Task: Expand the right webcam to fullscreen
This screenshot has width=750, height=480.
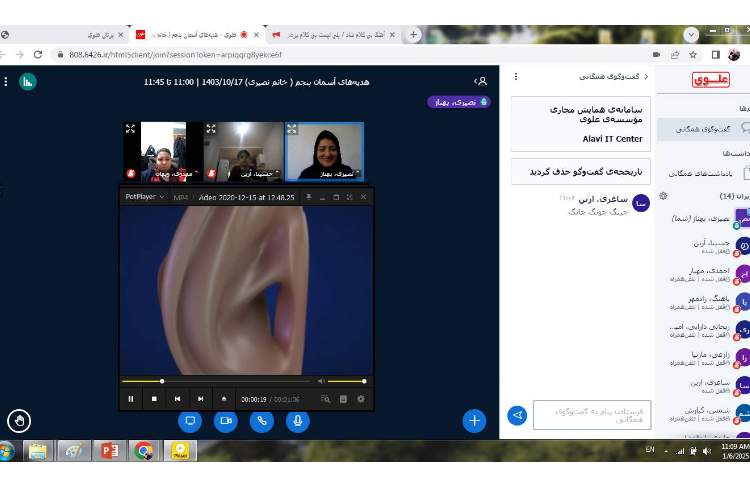Action: point(292,129)
